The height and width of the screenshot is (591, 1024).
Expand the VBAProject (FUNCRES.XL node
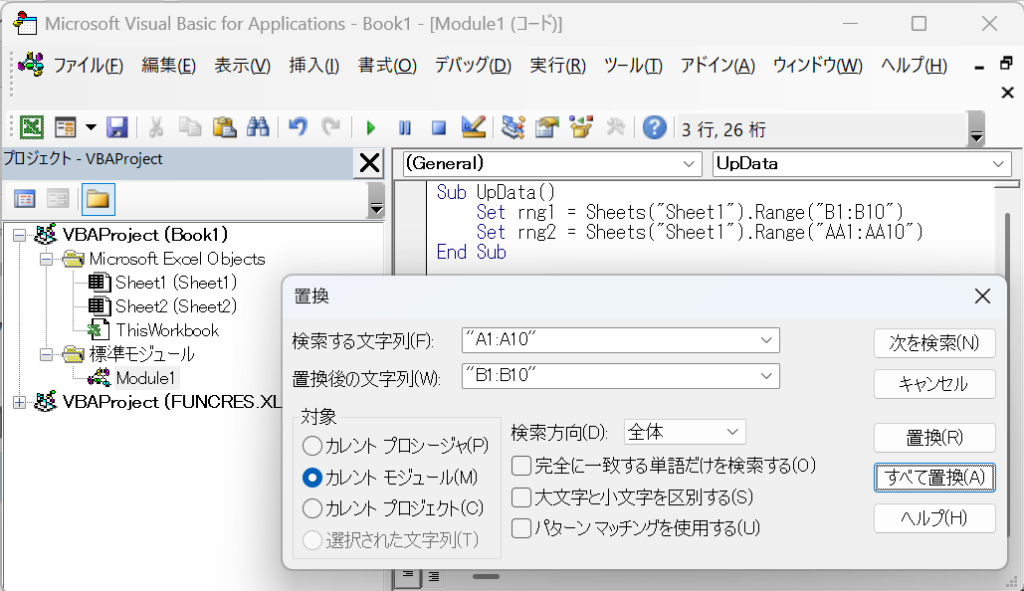20,402
